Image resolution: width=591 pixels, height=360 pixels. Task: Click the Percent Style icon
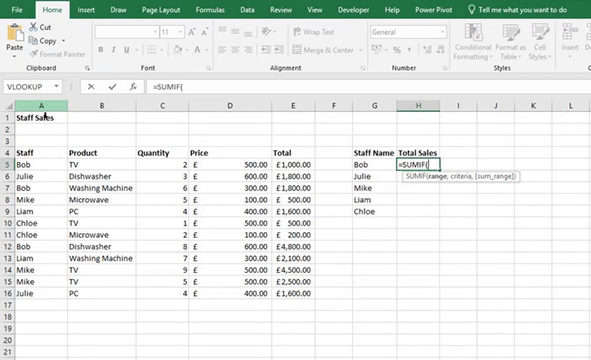(x=397, y=49)
